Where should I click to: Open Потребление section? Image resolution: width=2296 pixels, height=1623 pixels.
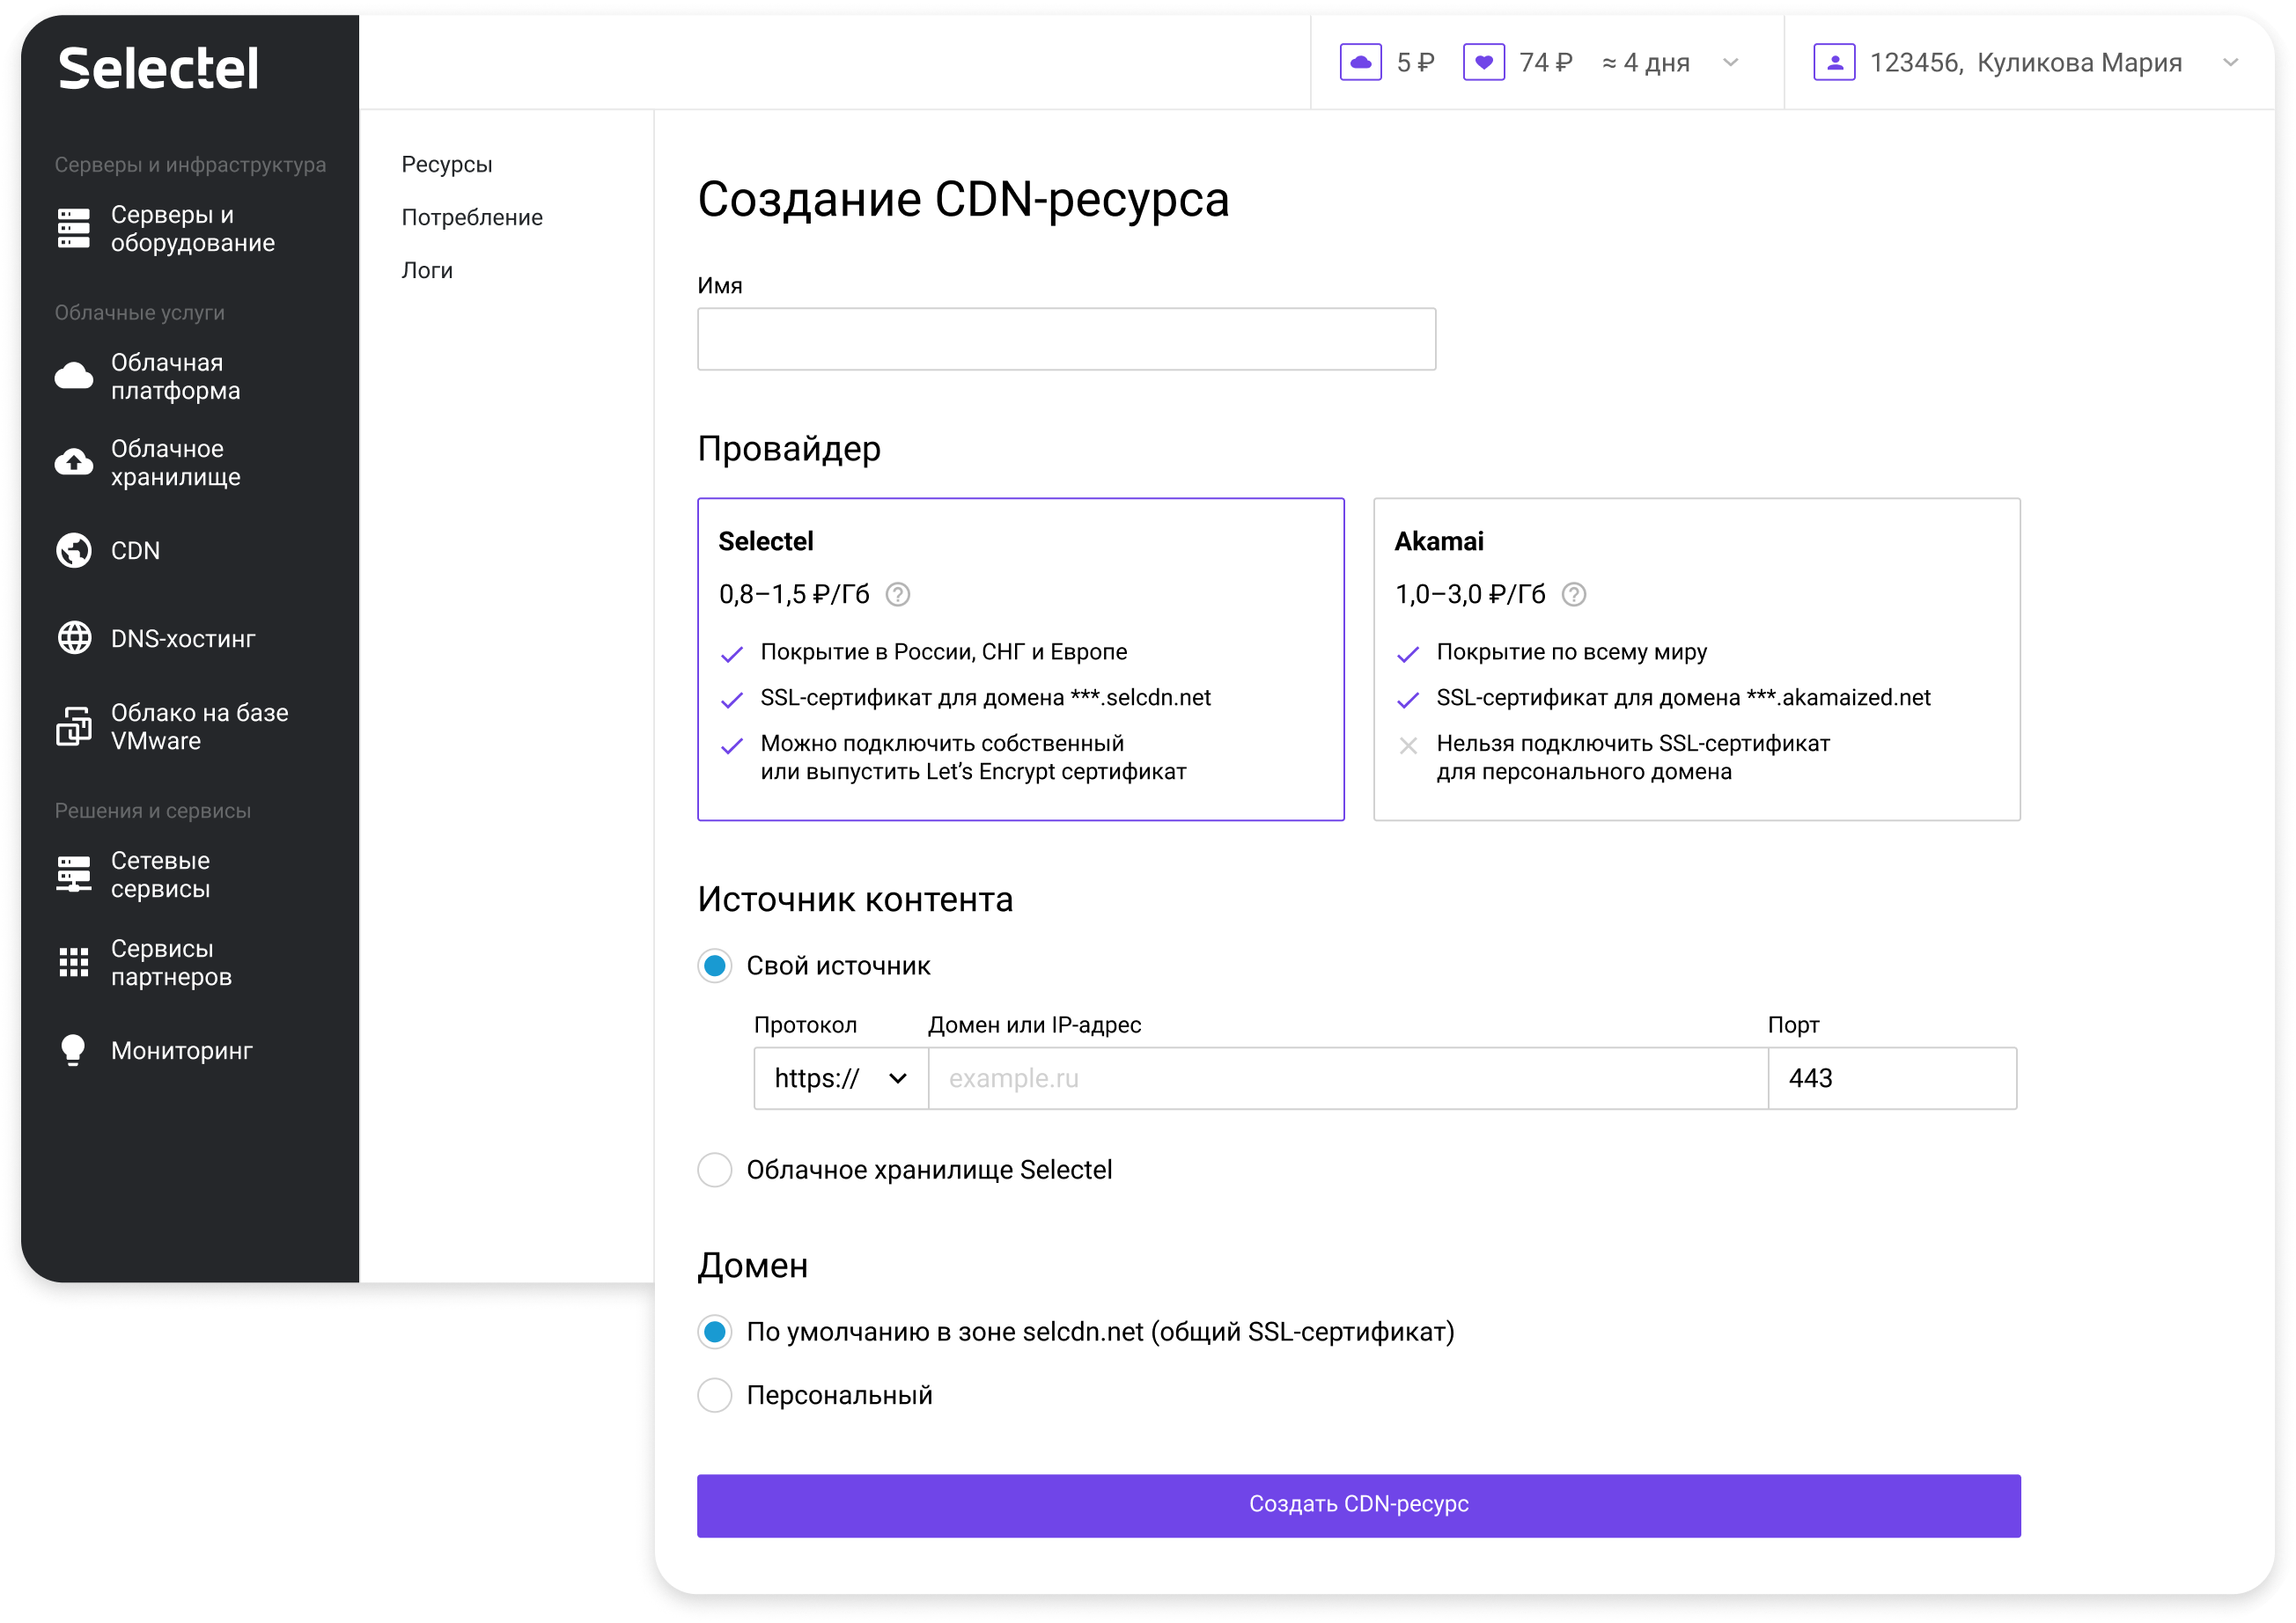coord(472,217)
